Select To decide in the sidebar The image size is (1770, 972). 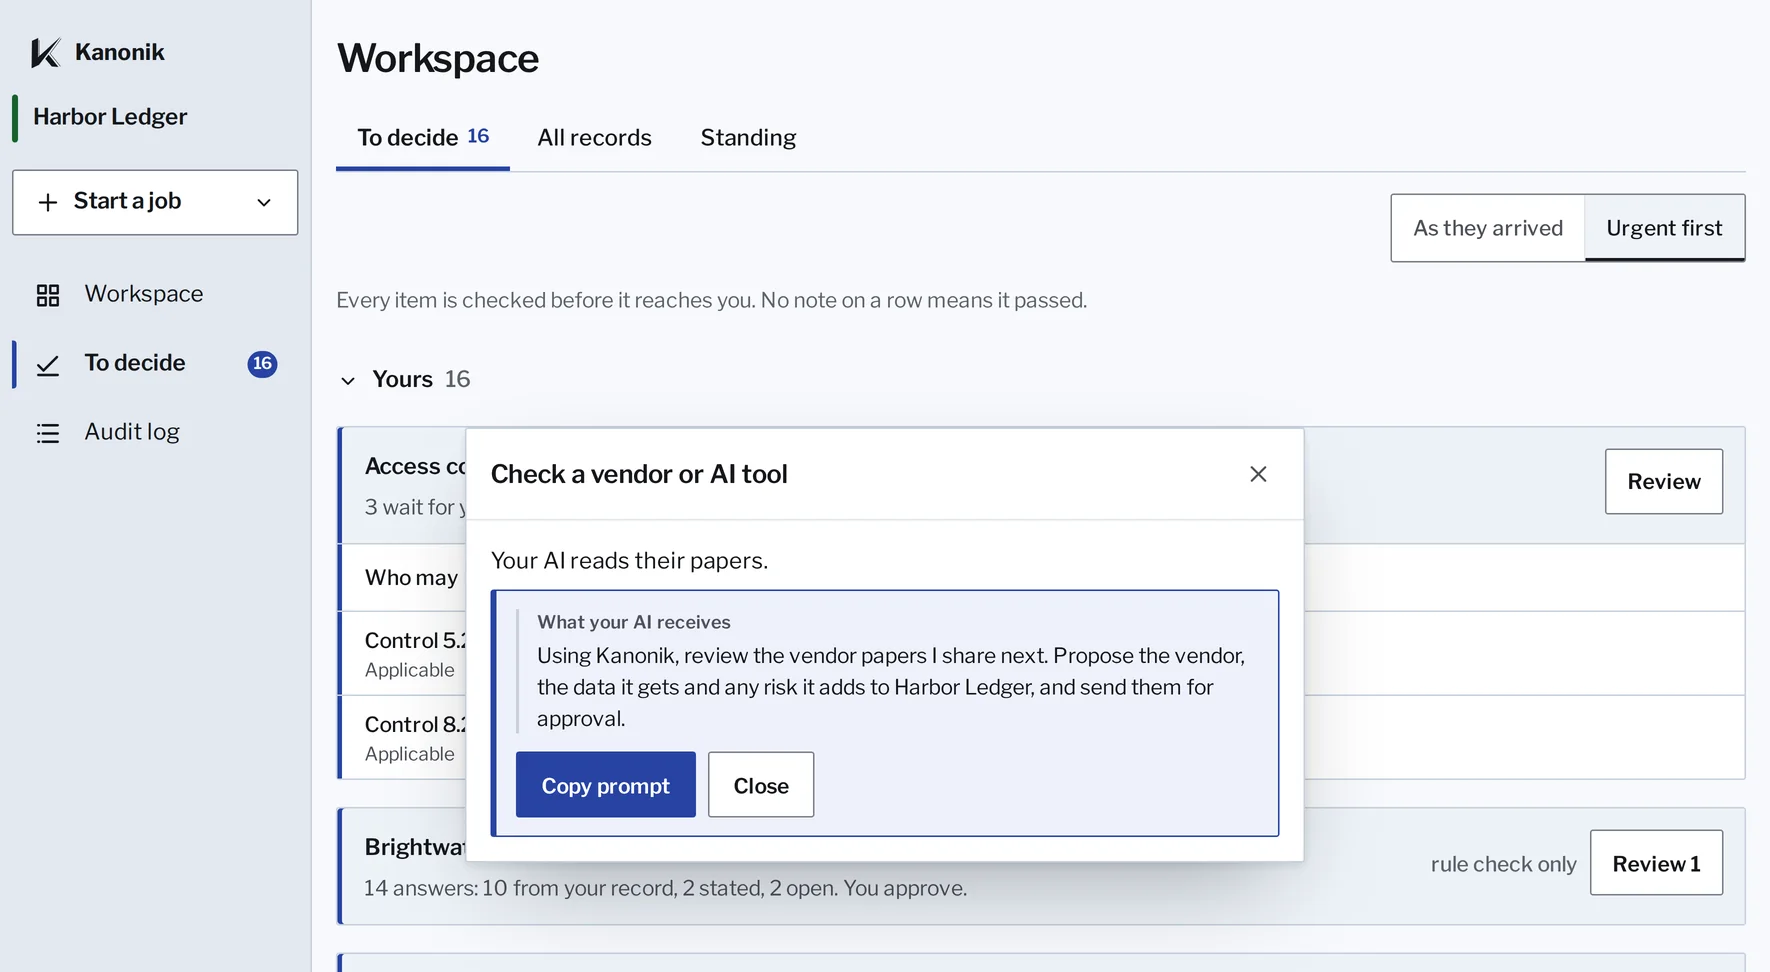coord(134,363)
